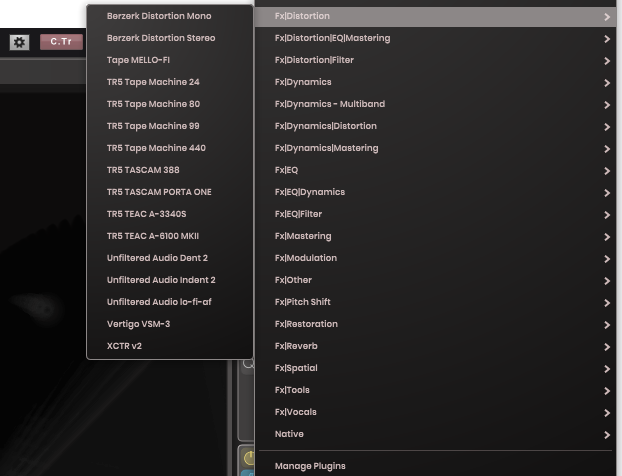Click the yellow power knob icon

[250, 458]
